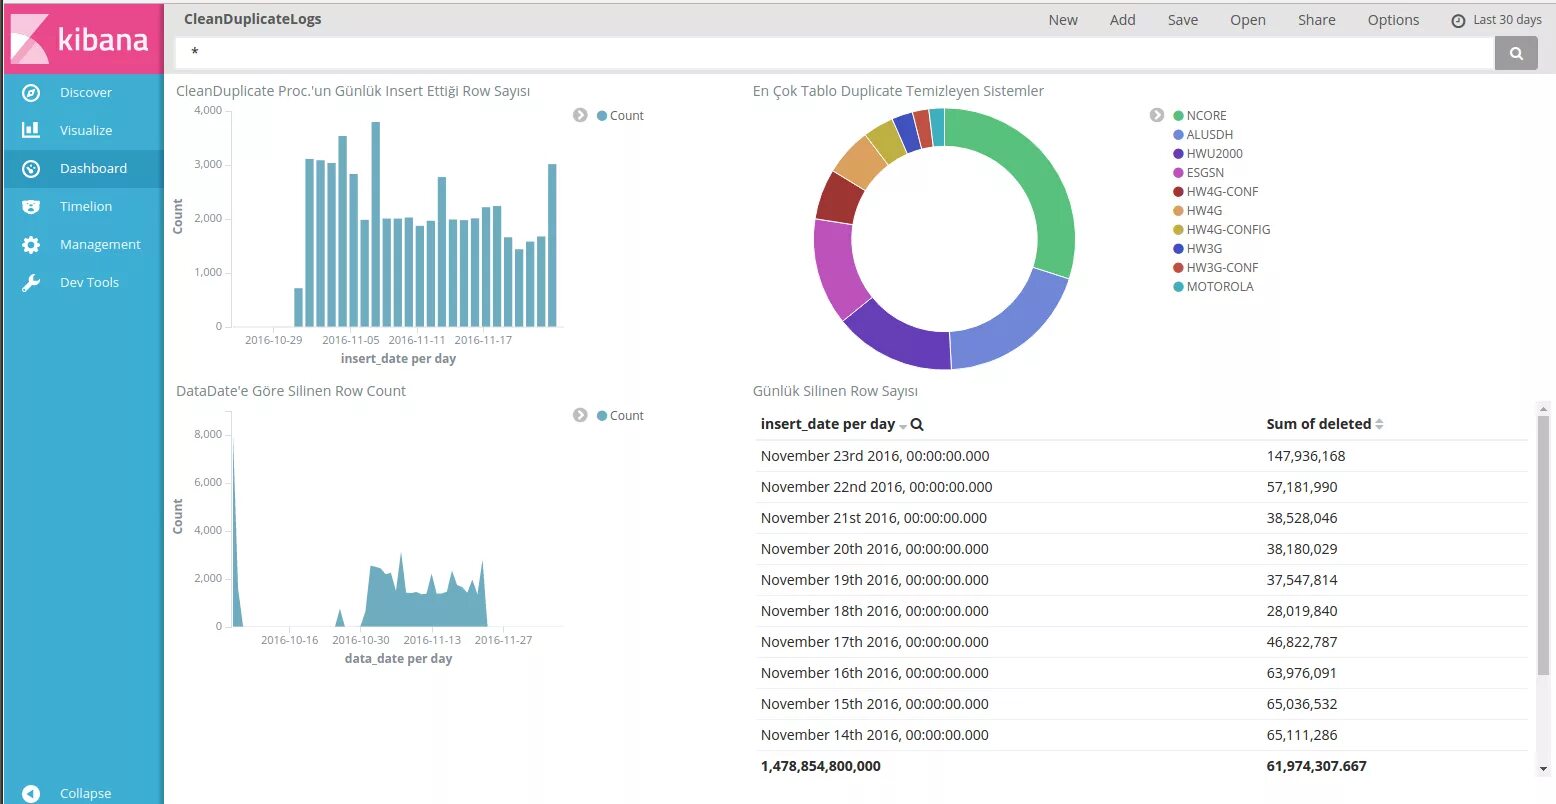This screenshot has width=1556, height=804.
Task: Click the Kibana logo
Action: (82, 38)
